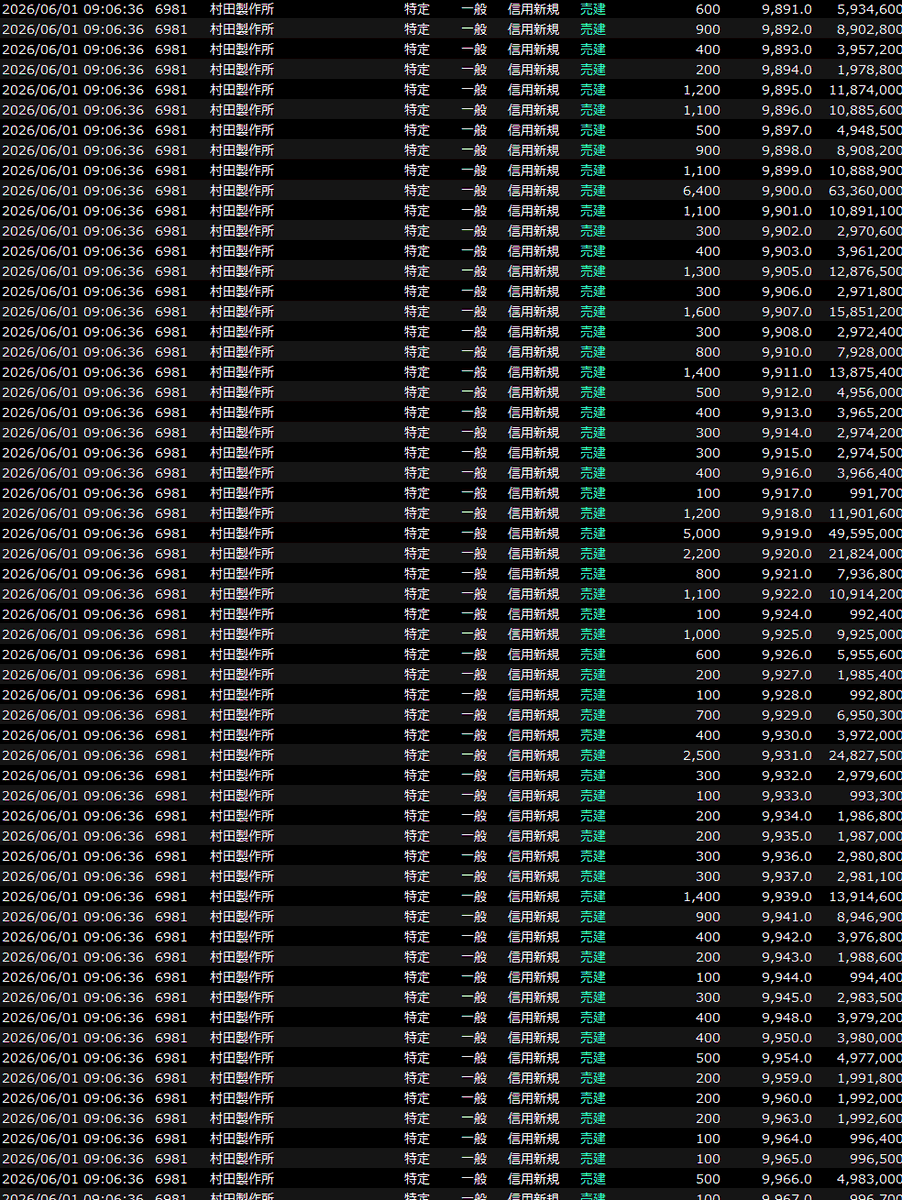This screenshot has width=902, height=1200.
Task: Click the quantity 1,600
Action: coord(701,311)
